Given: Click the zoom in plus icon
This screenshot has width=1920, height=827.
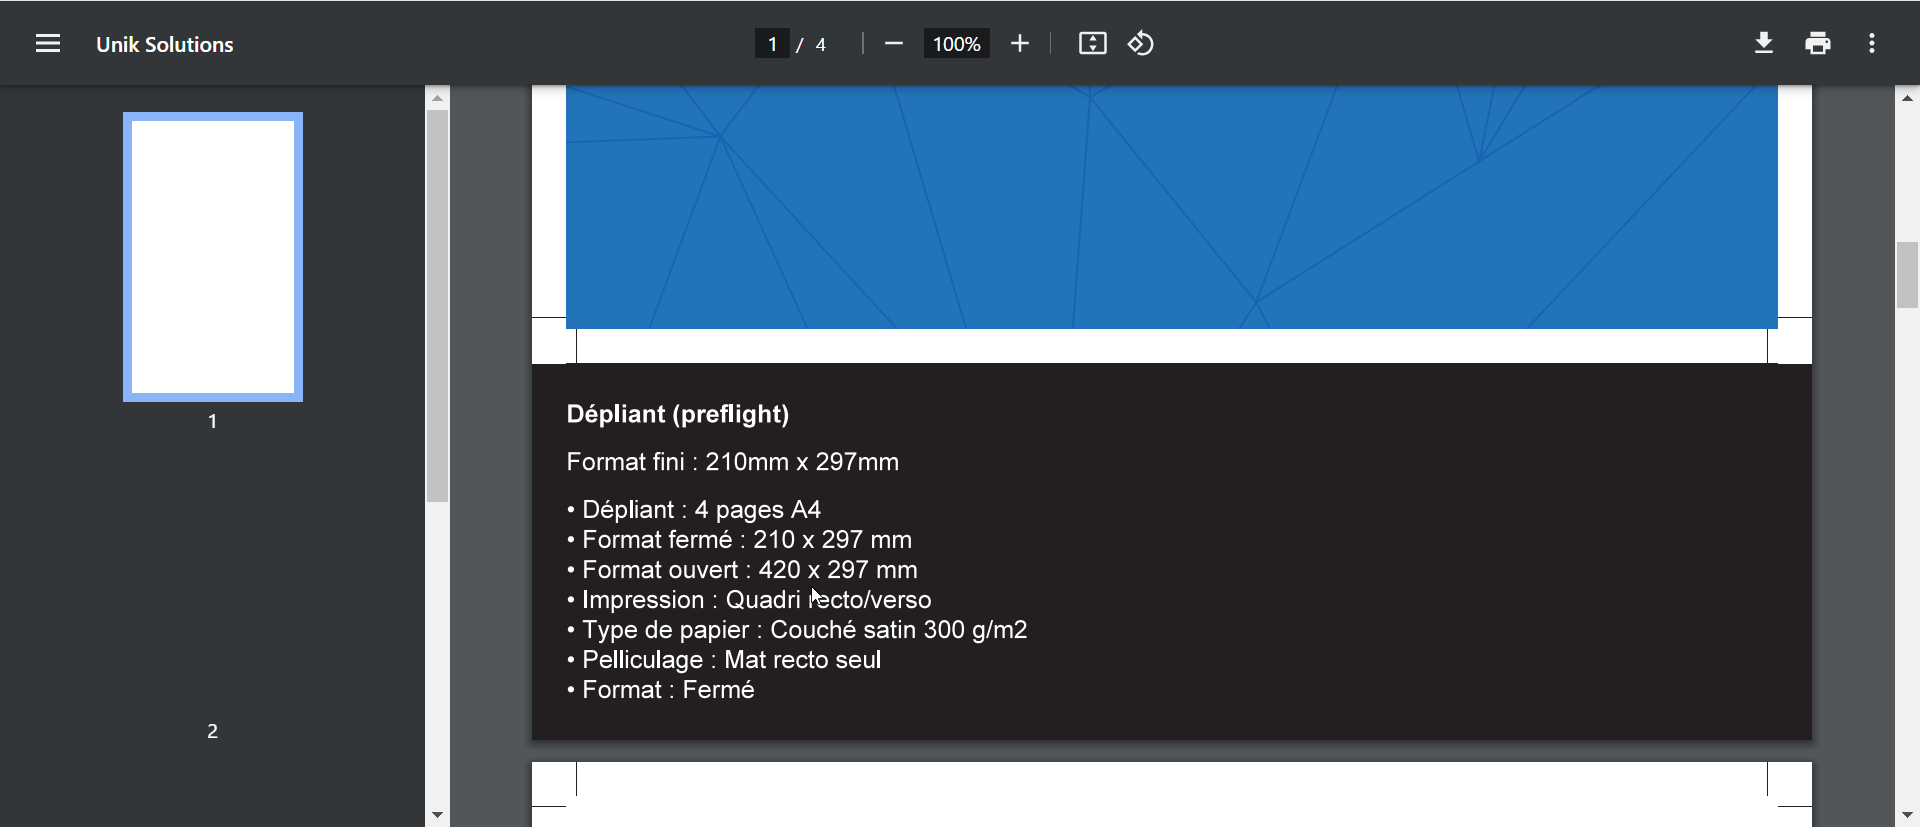Looking at the screenshot, I should (x=1019, y=44).
